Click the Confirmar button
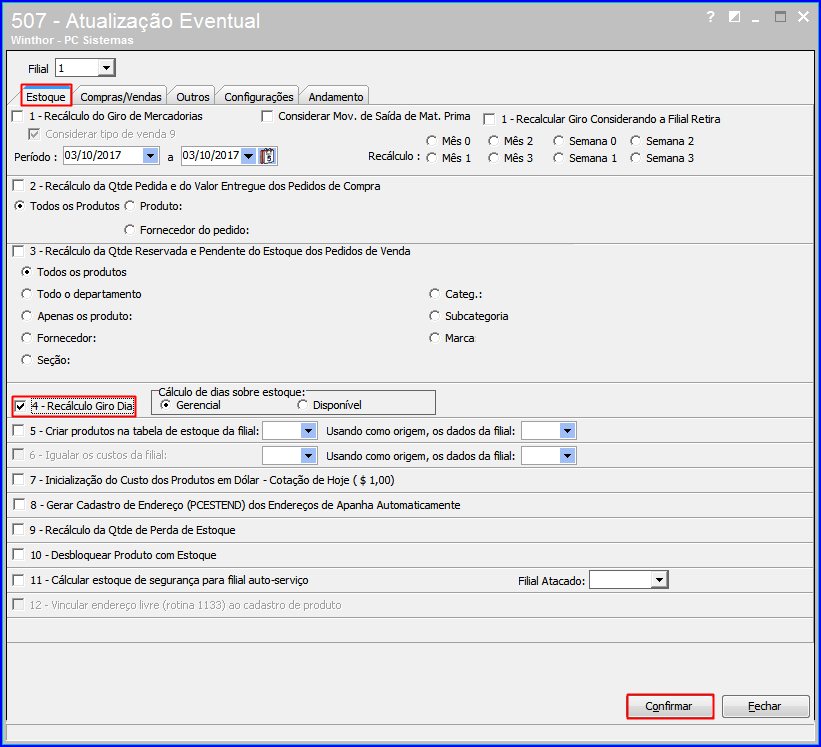Viewport: 821px width, 747px height. click(670, 706)
